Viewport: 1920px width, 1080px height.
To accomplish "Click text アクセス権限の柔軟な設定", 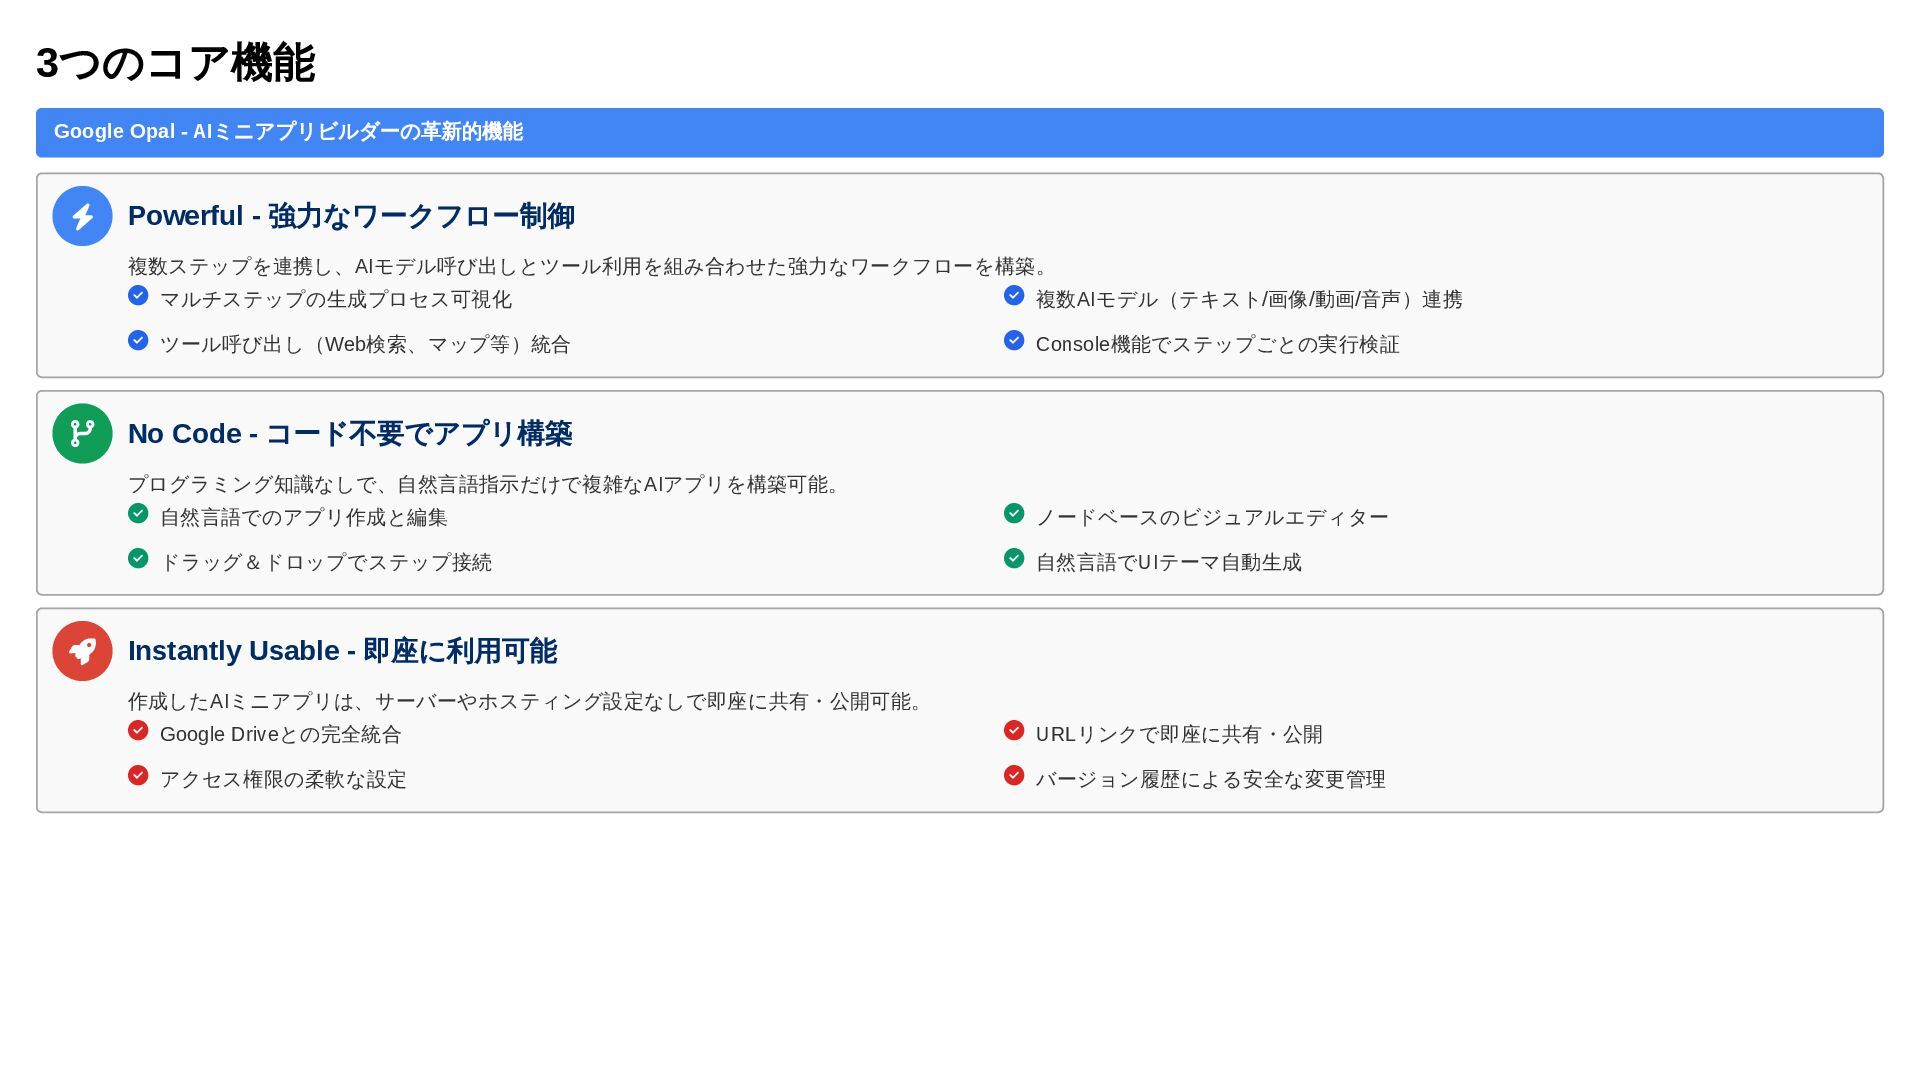I will pyautogui.click(x=283, y=780).
